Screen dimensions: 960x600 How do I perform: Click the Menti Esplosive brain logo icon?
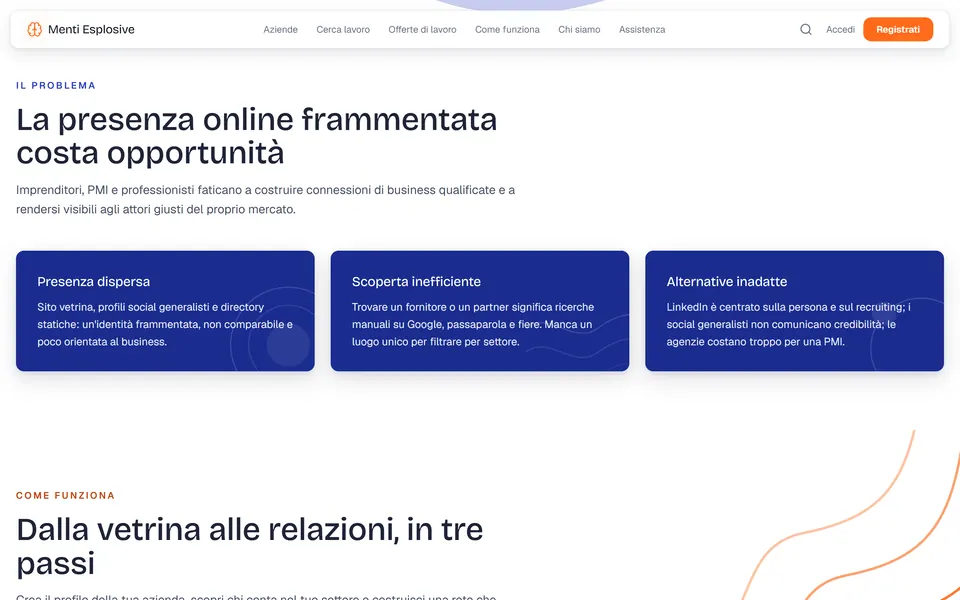click(34, 29)
